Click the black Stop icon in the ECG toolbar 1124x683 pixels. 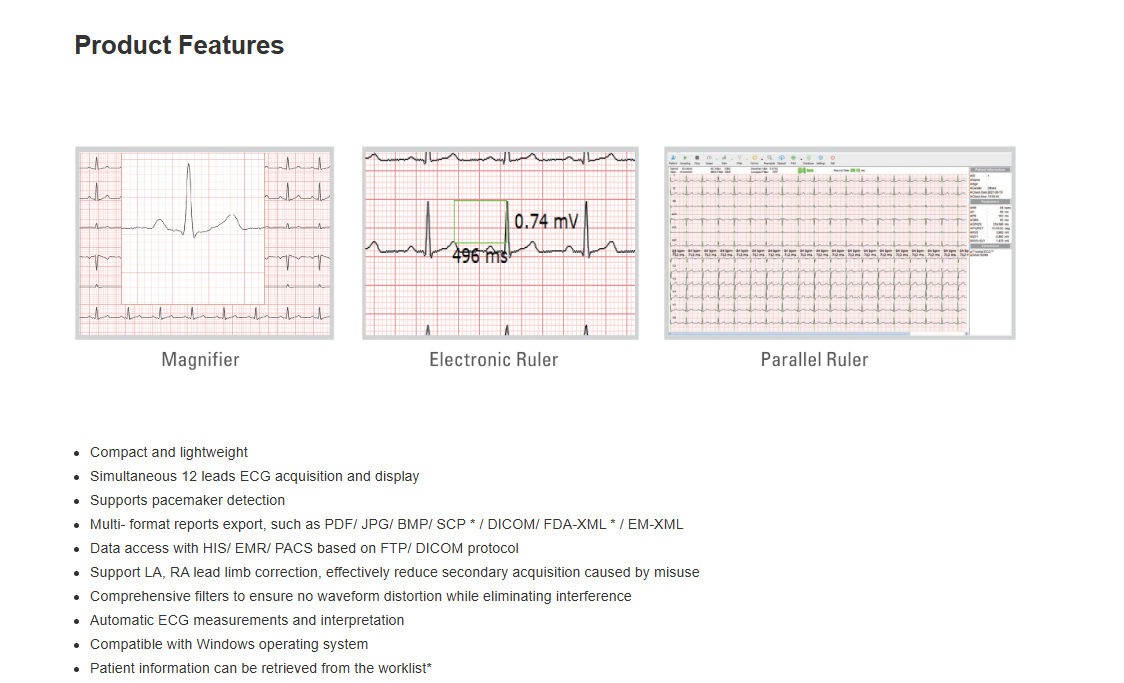coord(697,158)
